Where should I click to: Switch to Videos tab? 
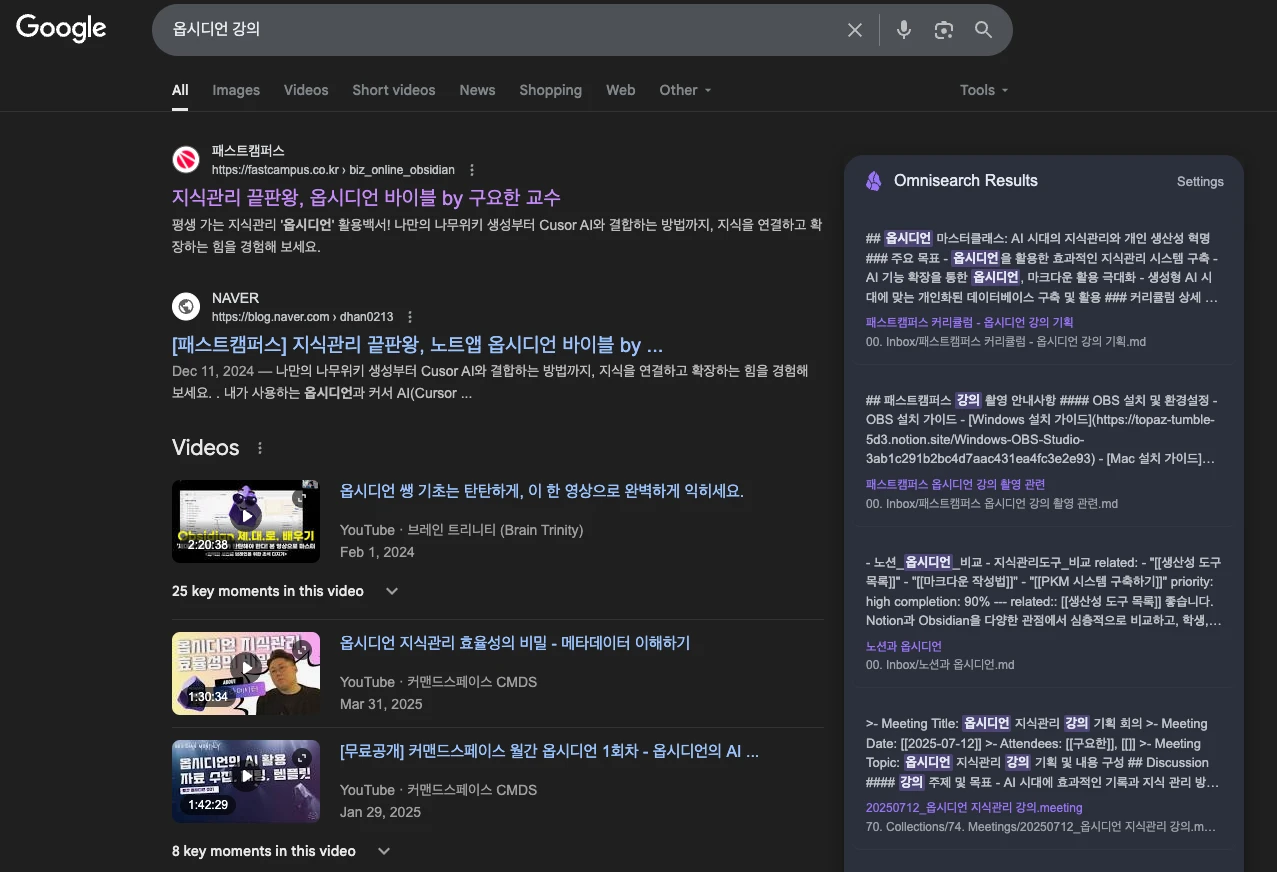(306, 90)
